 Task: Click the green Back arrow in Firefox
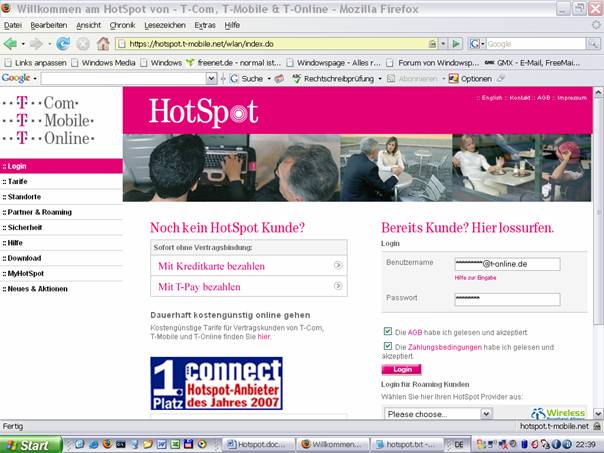pyautogui.click(x=10, y=44)
